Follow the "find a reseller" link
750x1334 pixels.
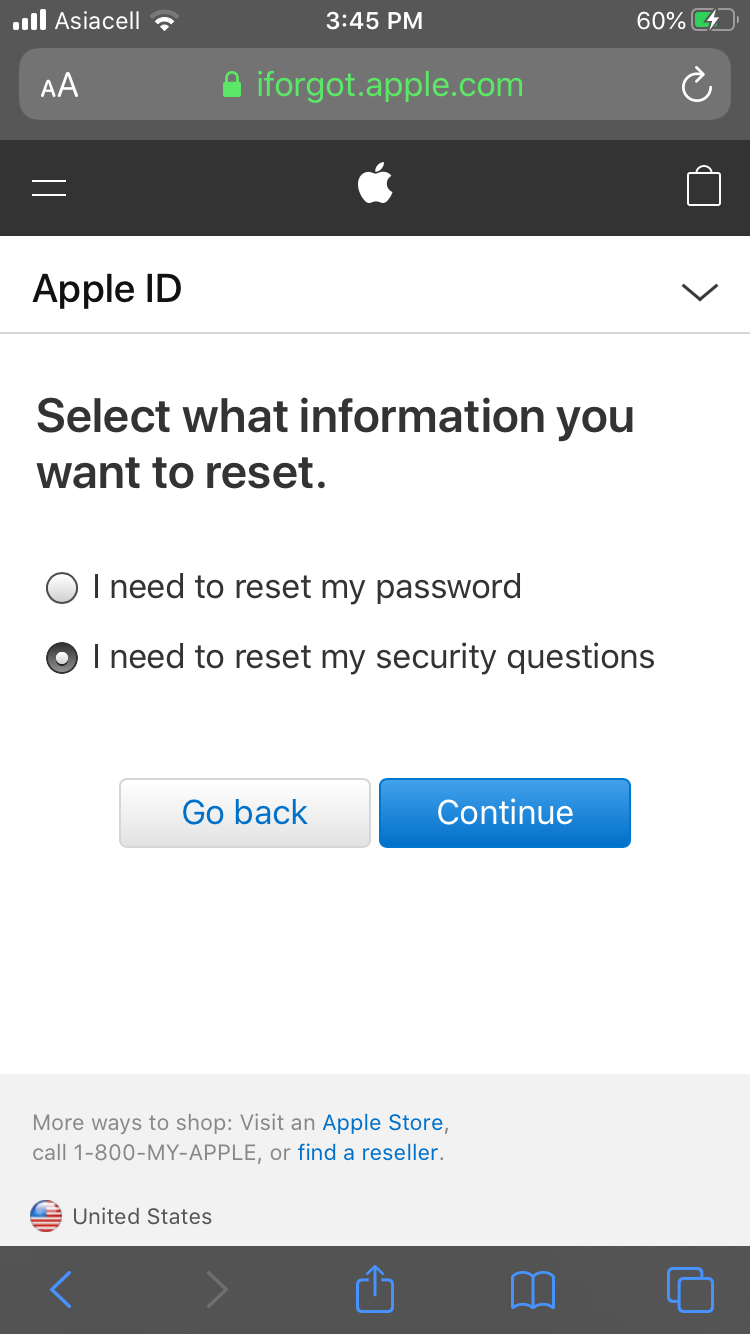click(x=368, y=1152)
